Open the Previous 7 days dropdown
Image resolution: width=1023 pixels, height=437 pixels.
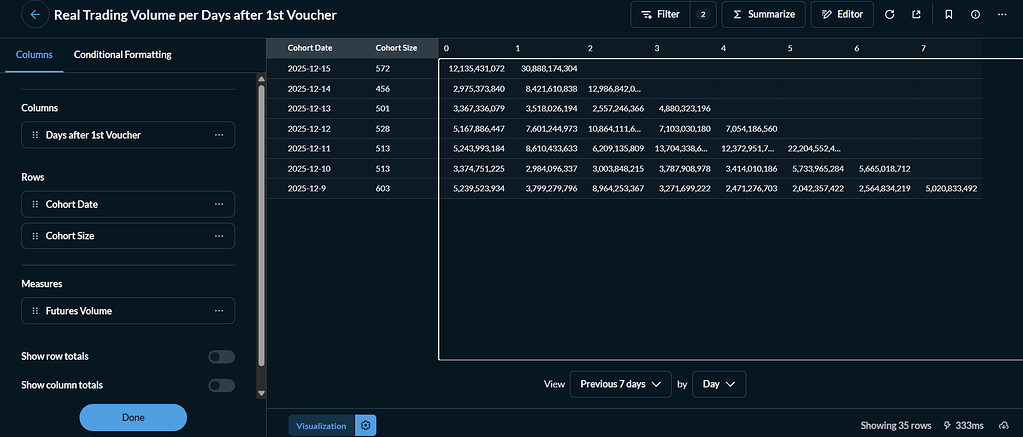coord(620,384)
